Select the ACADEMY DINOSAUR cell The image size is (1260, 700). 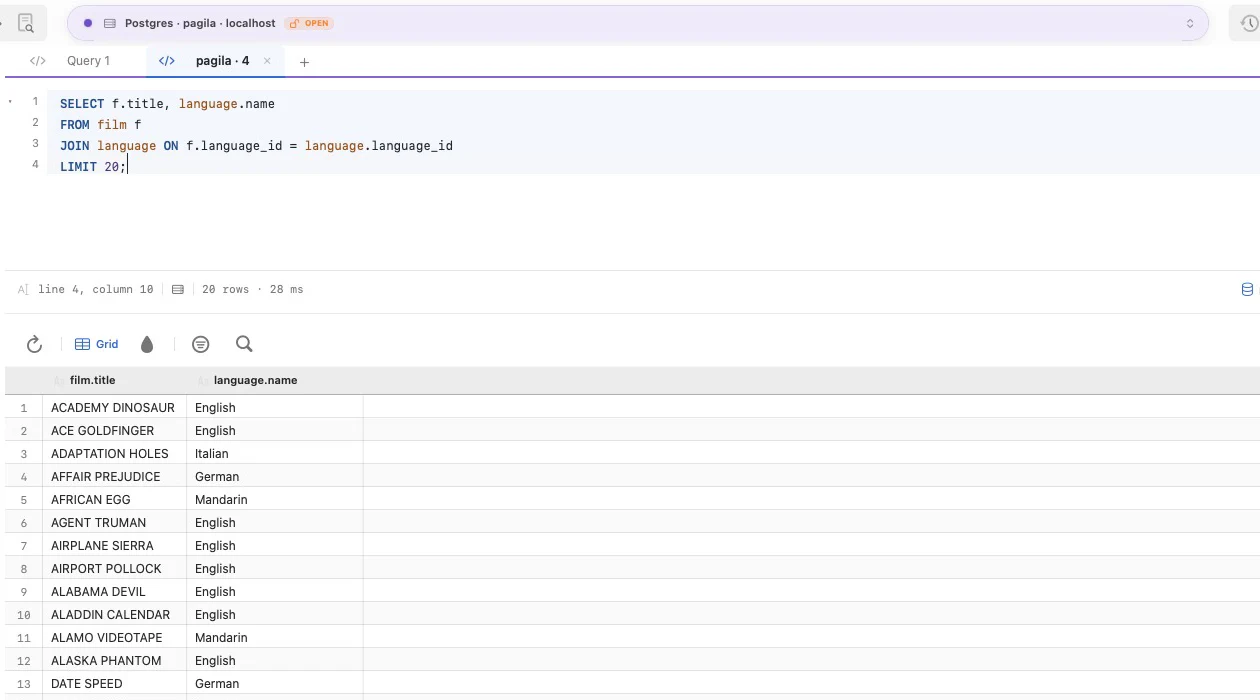[113, 408]
